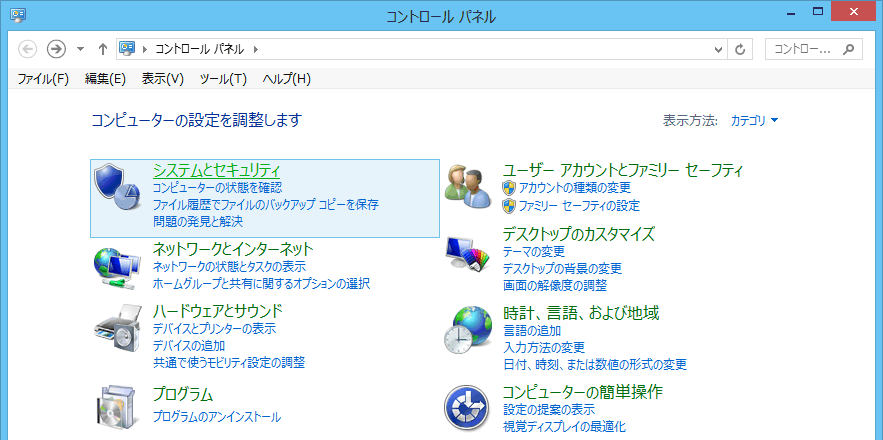Click 画面の解像度の調整 link
The image size is (883, 440).
coord(555,286)
